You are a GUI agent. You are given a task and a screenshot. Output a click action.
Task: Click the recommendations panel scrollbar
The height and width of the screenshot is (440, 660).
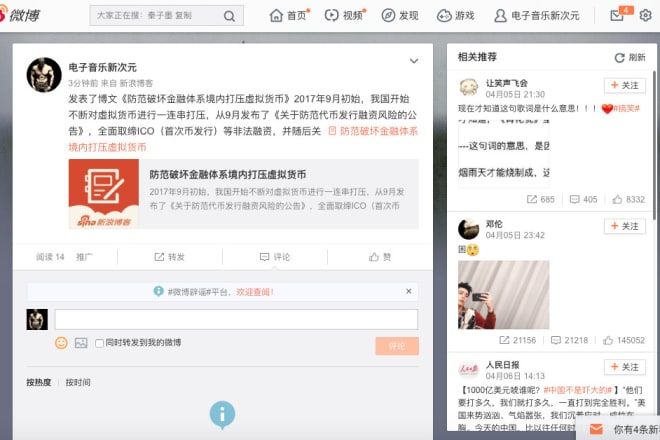point(654,145)
